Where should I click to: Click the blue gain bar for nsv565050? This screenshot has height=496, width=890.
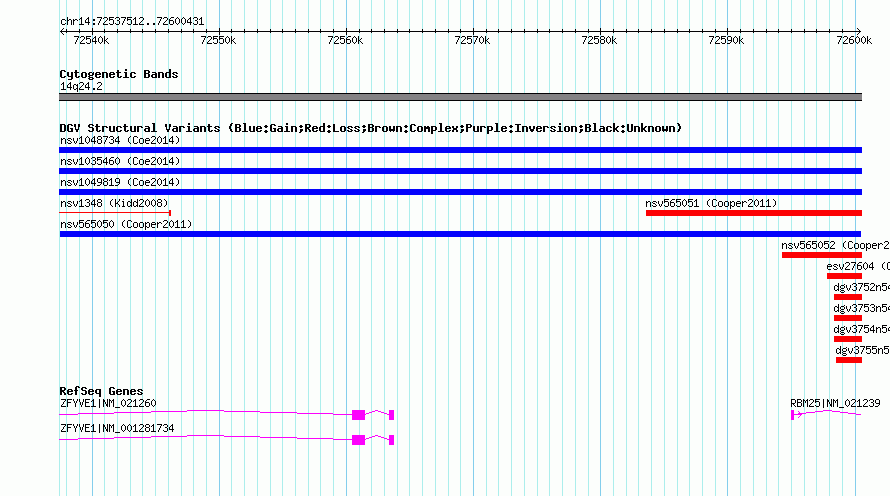click(460, 234)
